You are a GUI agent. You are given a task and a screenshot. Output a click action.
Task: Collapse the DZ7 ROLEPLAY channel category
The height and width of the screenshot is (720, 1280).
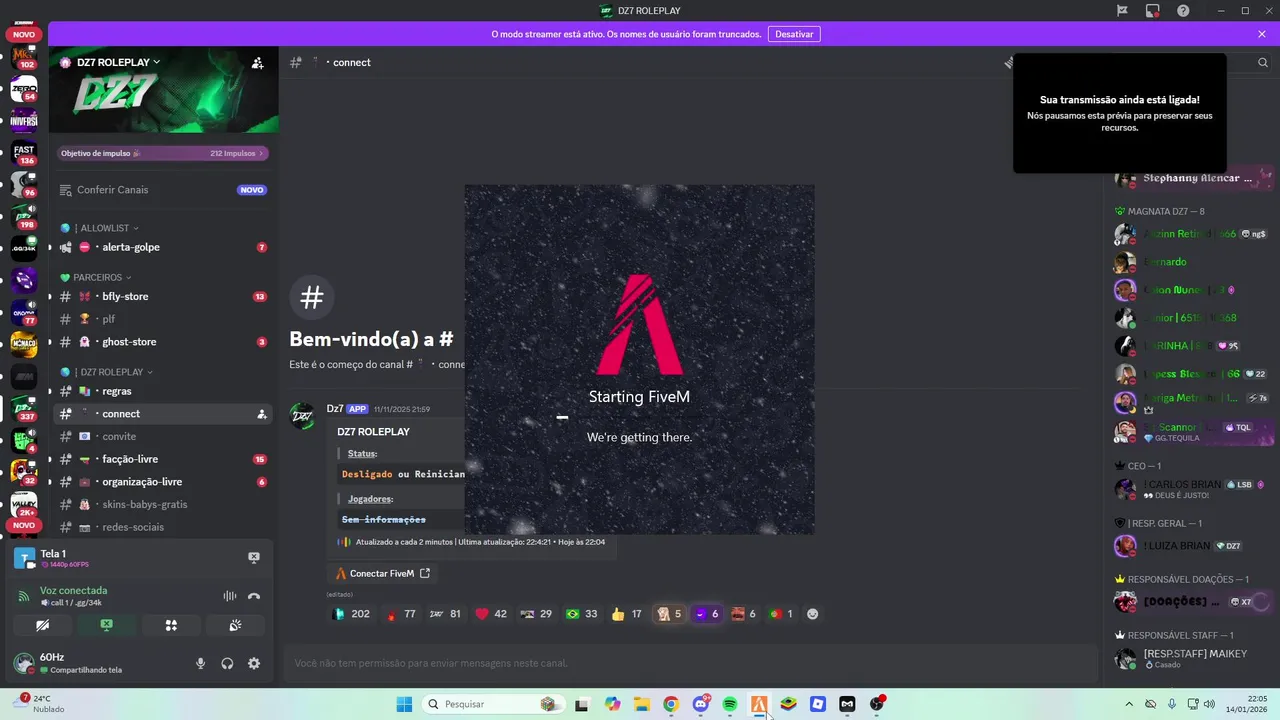pyautogui.click(x=108, y=372)
